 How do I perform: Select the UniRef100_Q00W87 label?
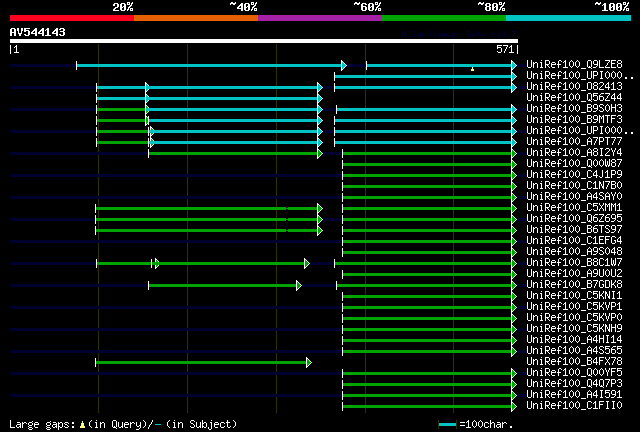tap(574, 164)
